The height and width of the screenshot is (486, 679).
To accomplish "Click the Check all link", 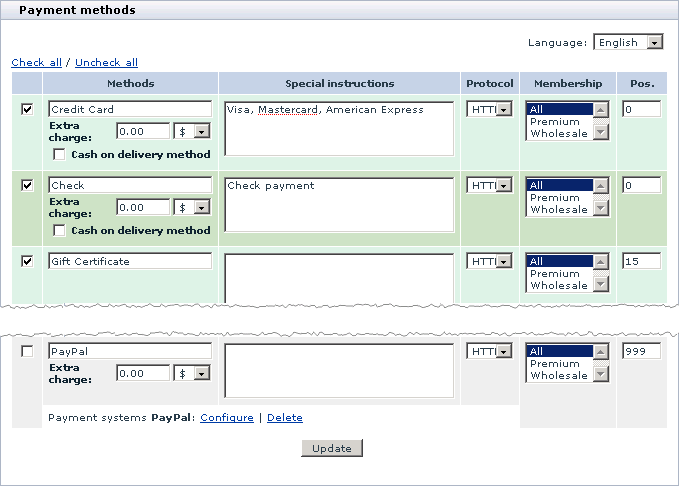I will point(36,62).
